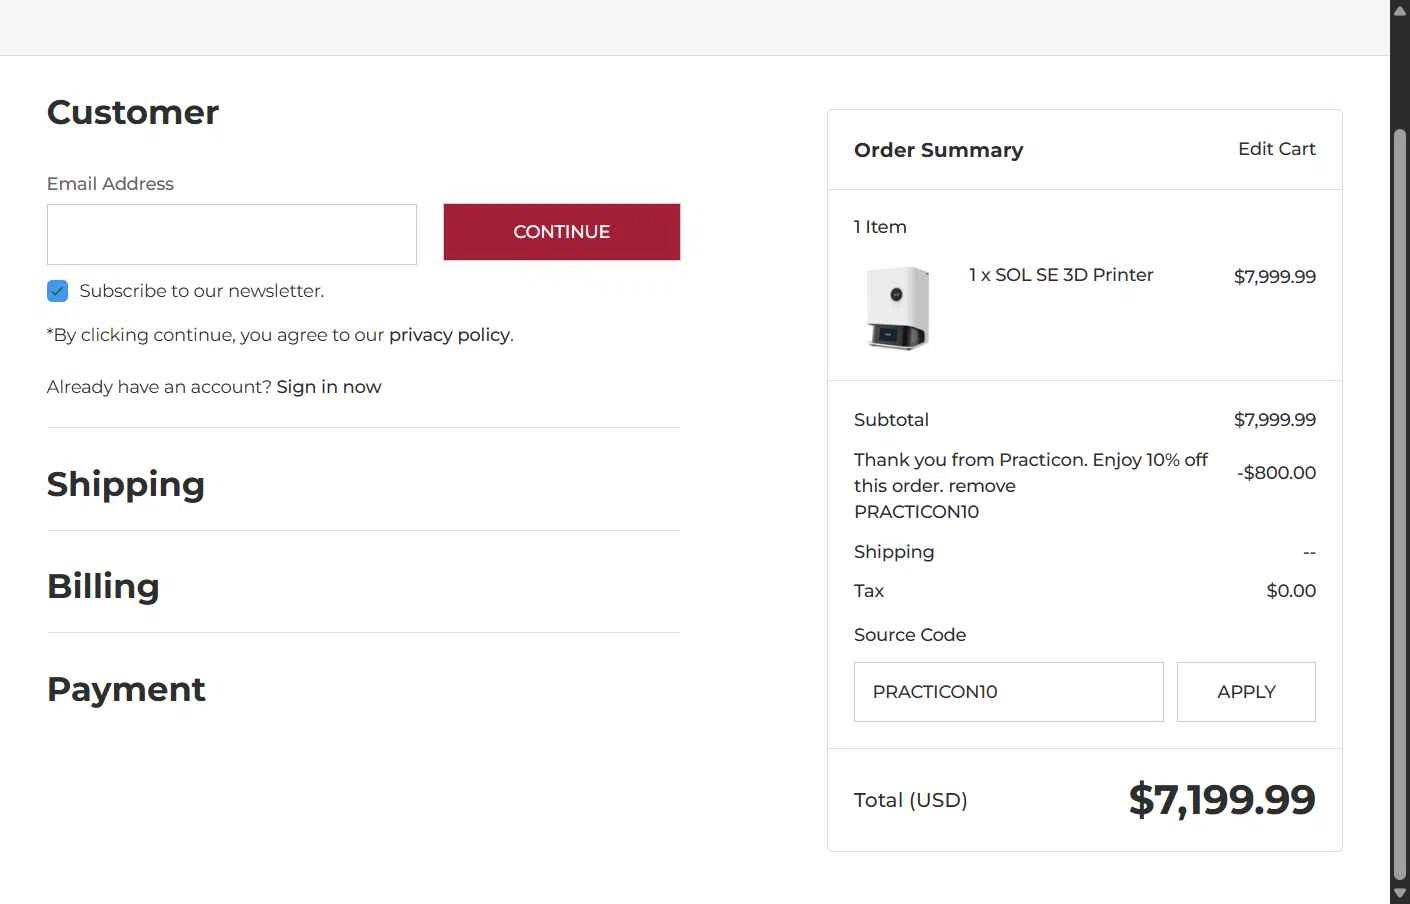Click the 'Total (USD)' label
Viewport: 1410px width, 904px height.
click(911, 800)
